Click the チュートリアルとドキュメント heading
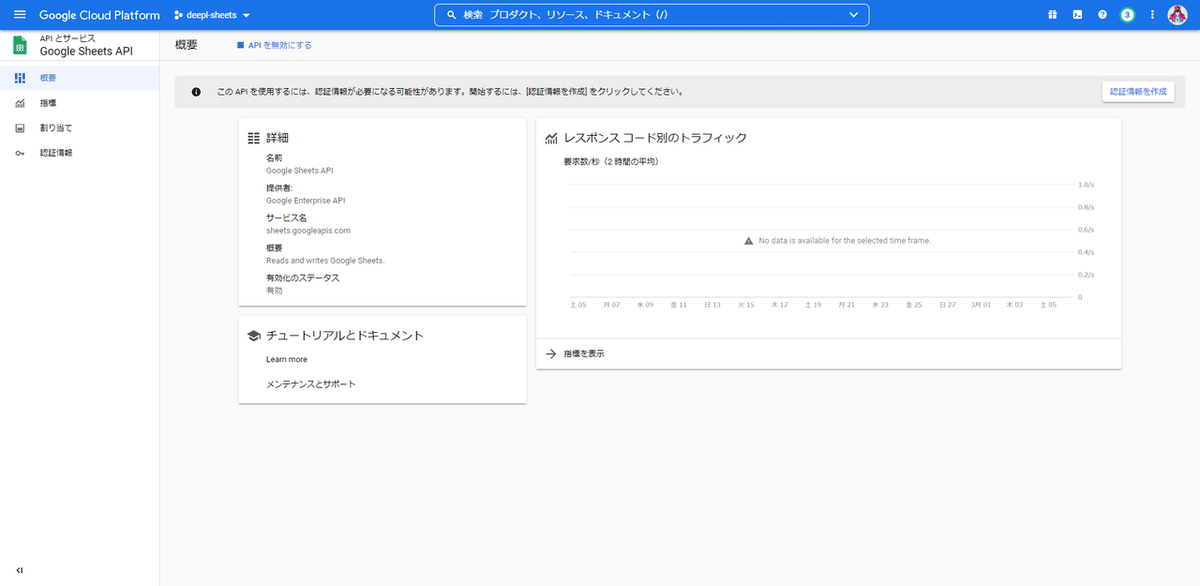The image size is (1200, 586). [345, 336]
